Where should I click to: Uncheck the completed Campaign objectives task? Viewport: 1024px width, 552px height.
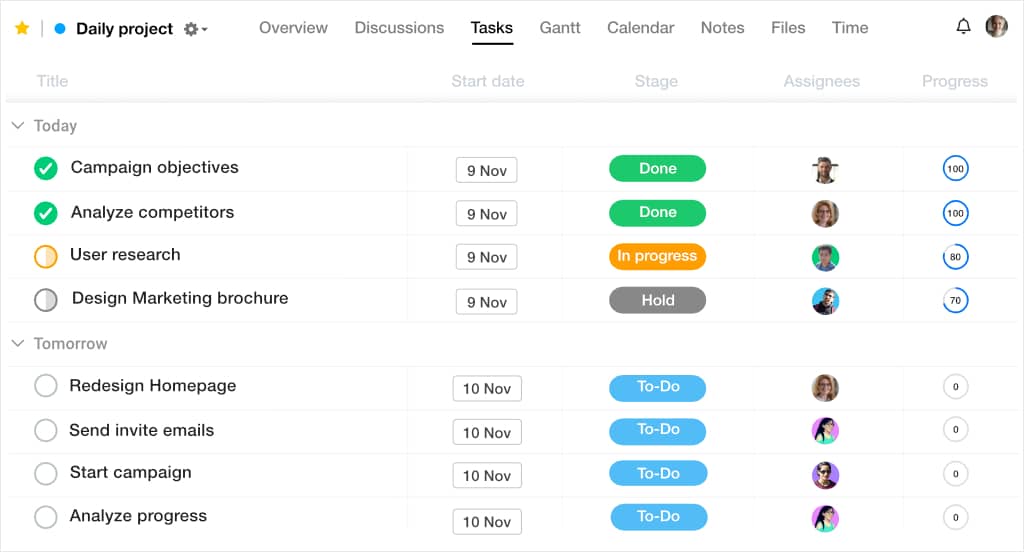tap(46, 168)
